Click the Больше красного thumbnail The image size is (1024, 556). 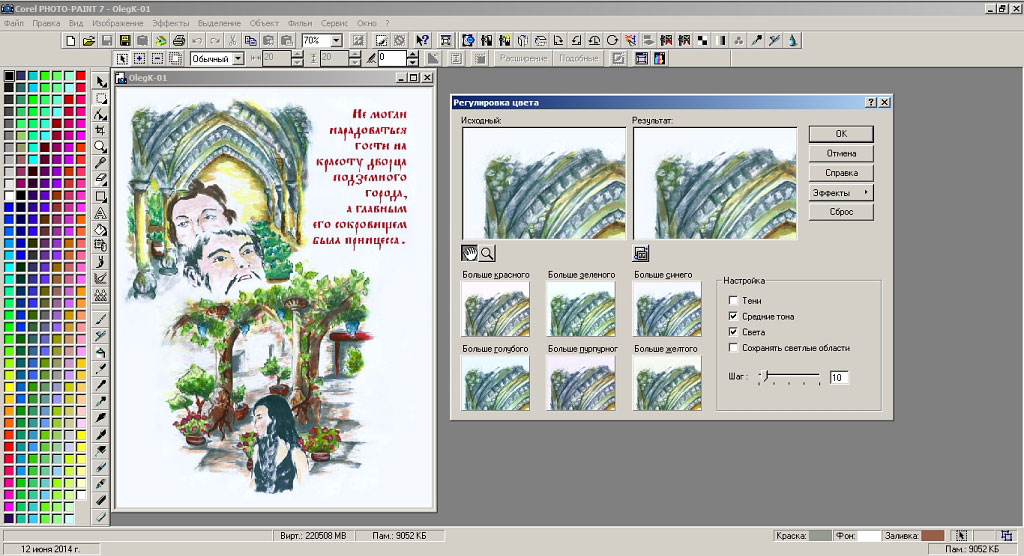pyautogui.click(x=496, y=308)
